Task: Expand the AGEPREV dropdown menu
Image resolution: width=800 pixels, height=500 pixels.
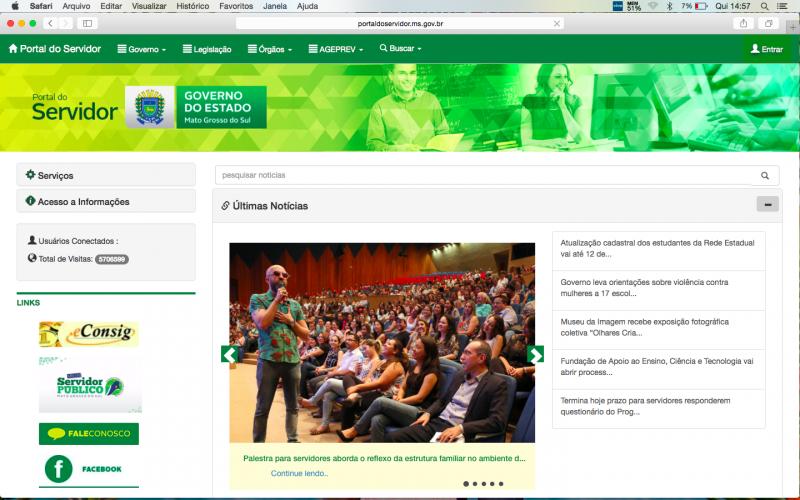Action: (336, 49)
